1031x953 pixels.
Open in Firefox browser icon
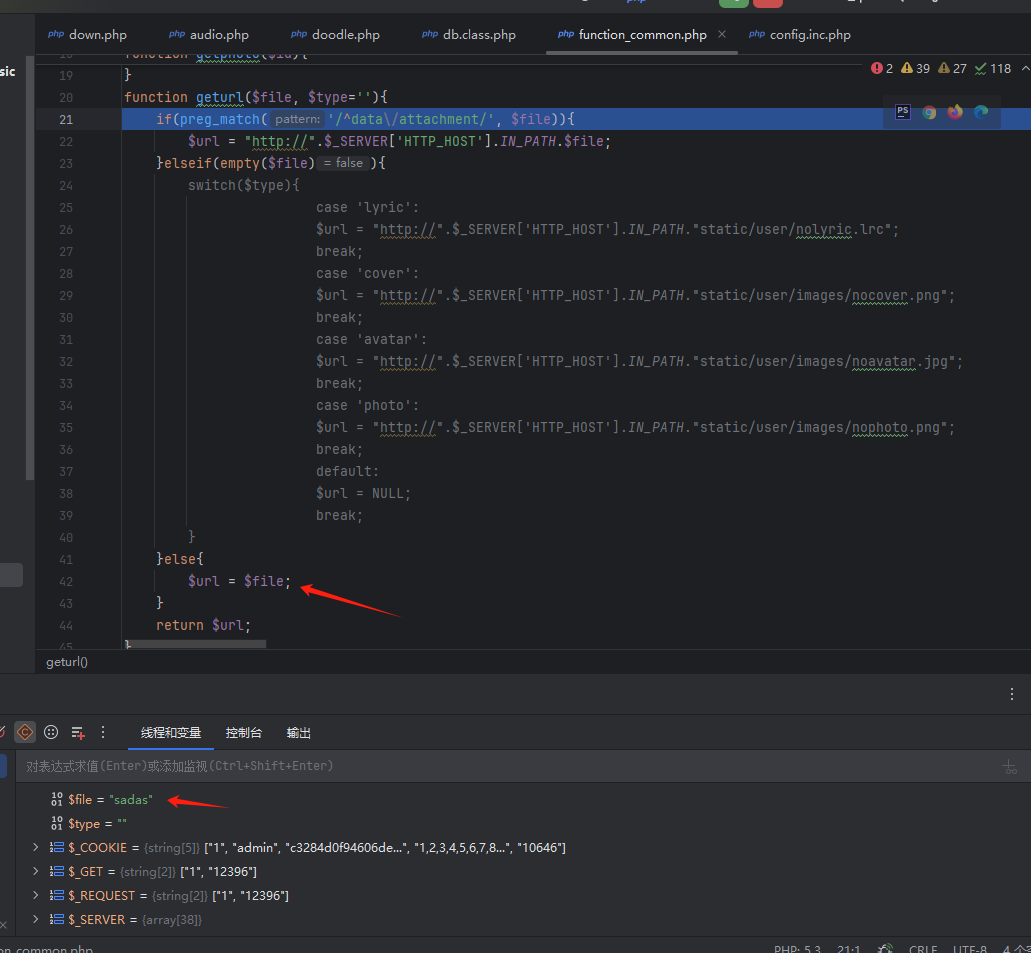coord(955,112)
